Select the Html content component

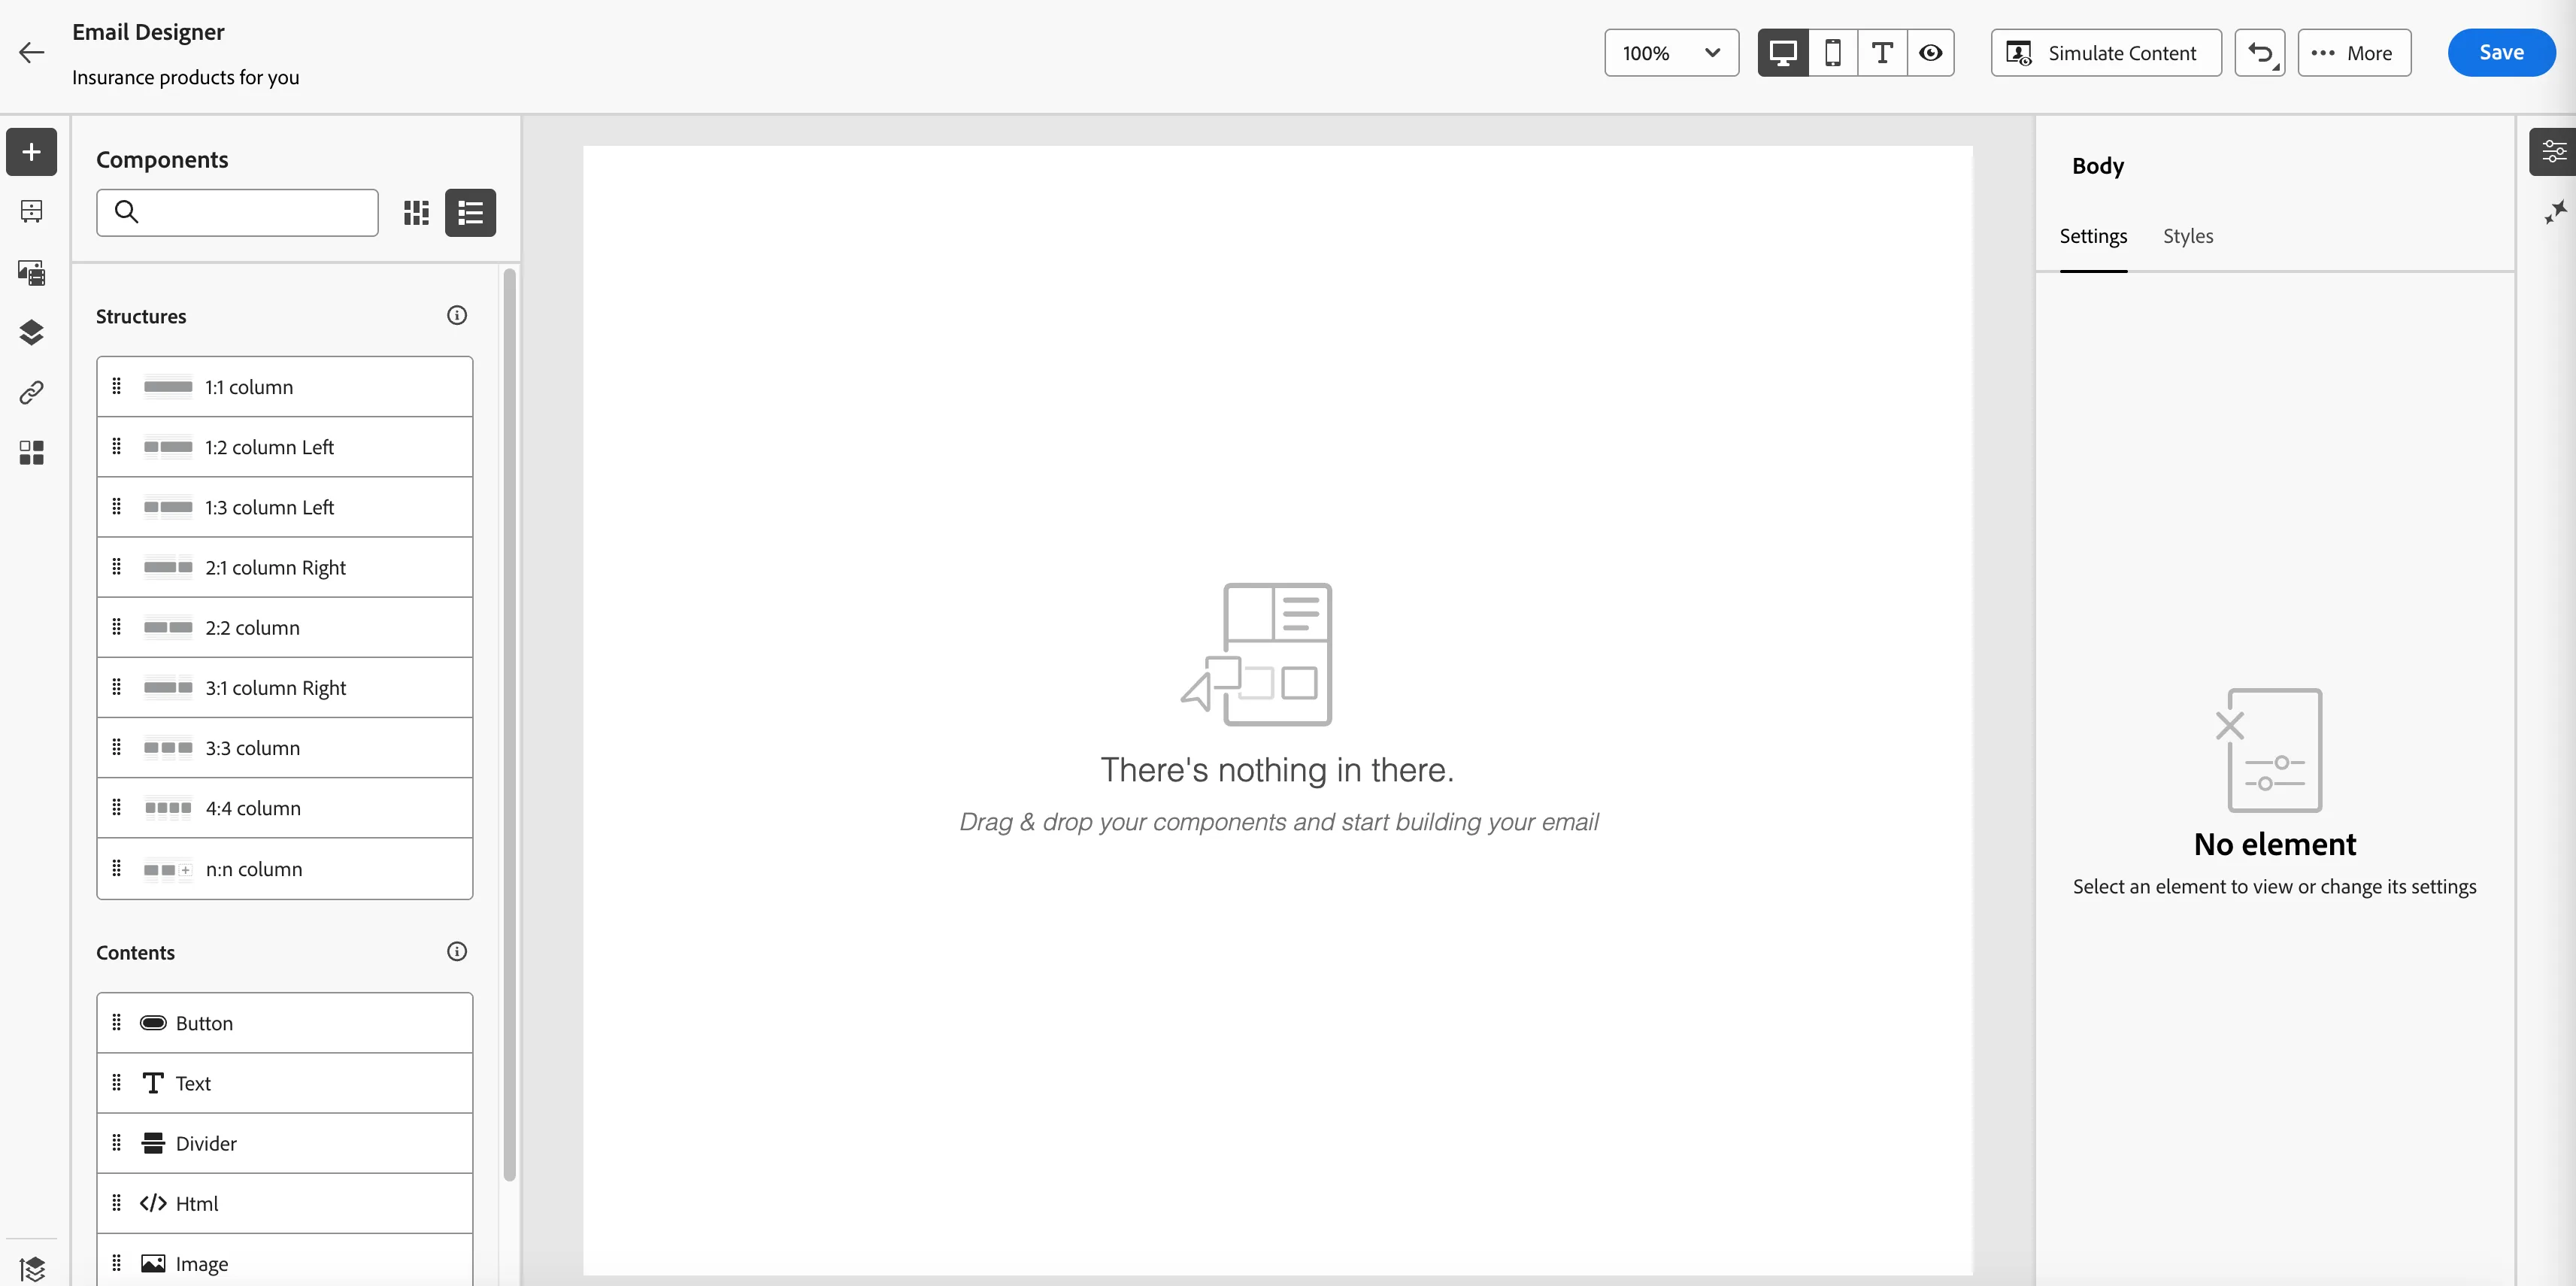coord(284,1203)
